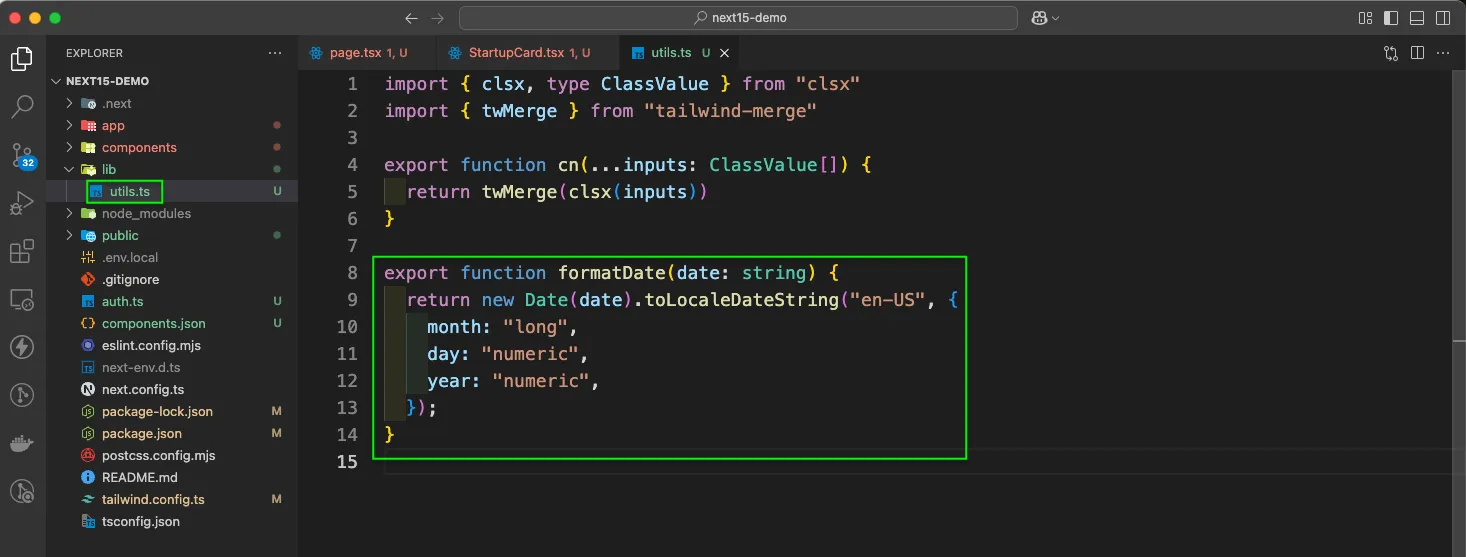Click the EXPLORER panel title

click(94, 53)
